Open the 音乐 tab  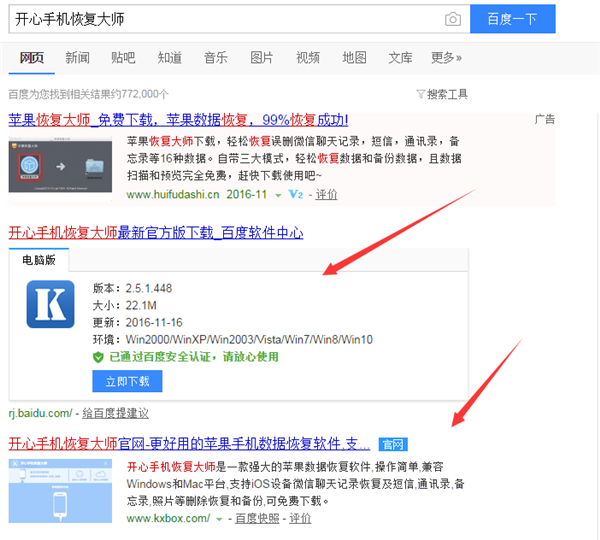pyautogui.click(x=216, y=58)
